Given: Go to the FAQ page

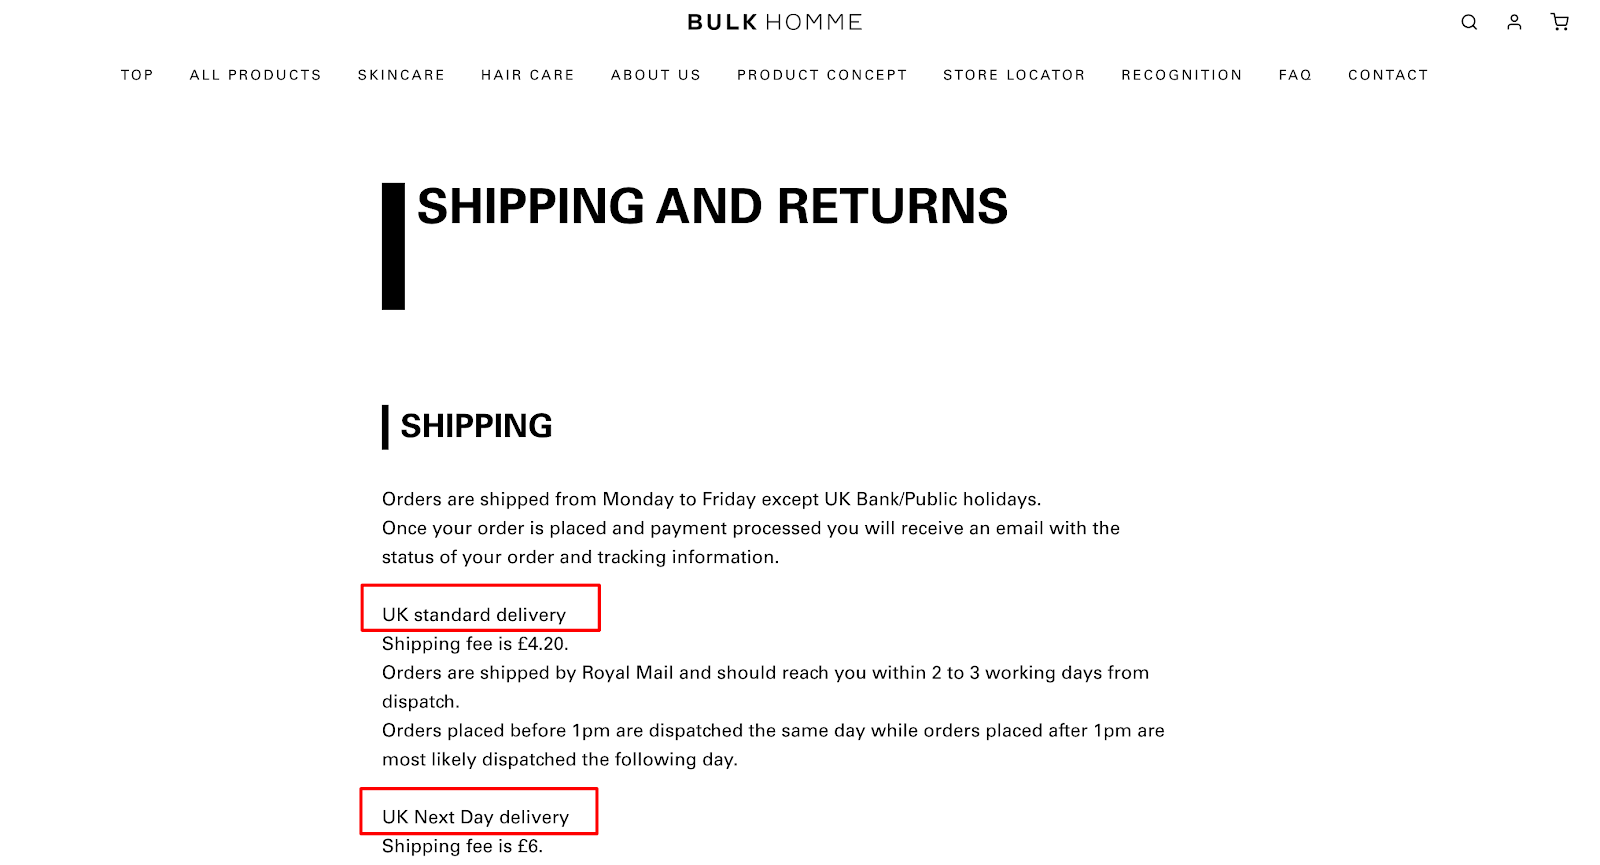Looking at the screenshot, I should pyautogui.click(x=1295, y=74).
